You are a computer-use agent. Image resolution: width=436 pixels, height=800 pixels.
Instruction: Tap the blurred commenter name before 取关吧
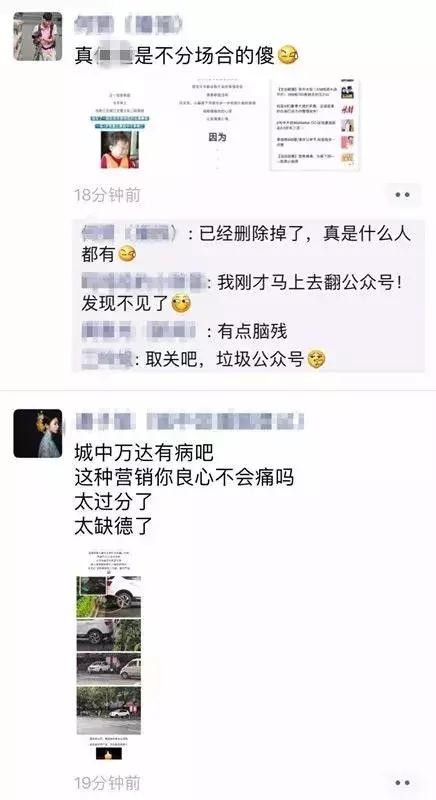click(x=107, y=359)
